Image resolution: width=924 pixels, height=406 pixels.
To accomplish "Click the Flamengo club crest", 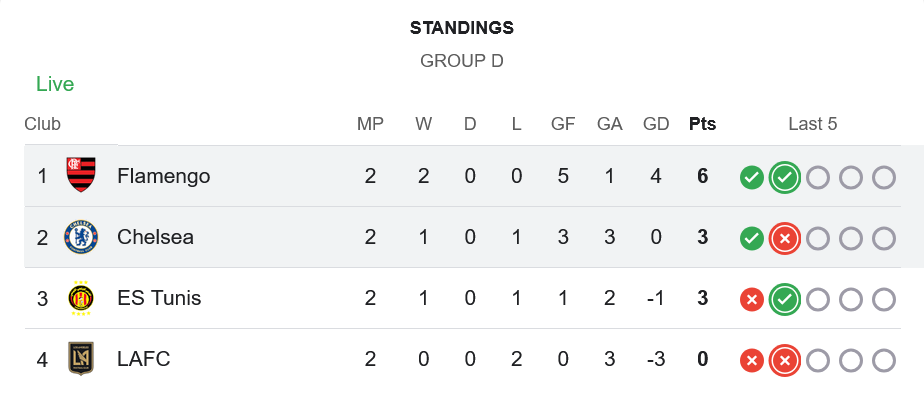I will [x=80, y=176].
